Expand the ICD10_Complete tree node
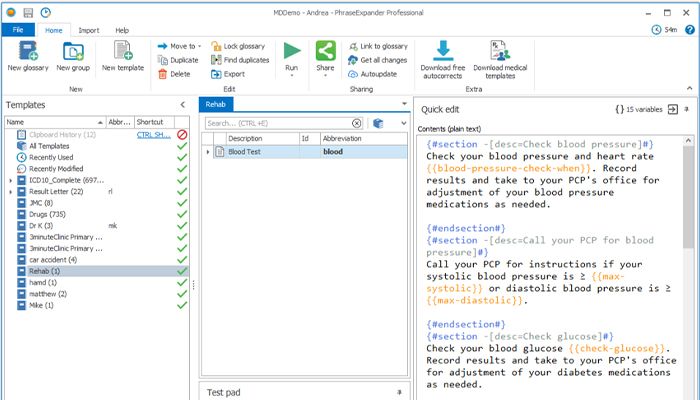Screen dimensions: 700x400 point(10,180)
